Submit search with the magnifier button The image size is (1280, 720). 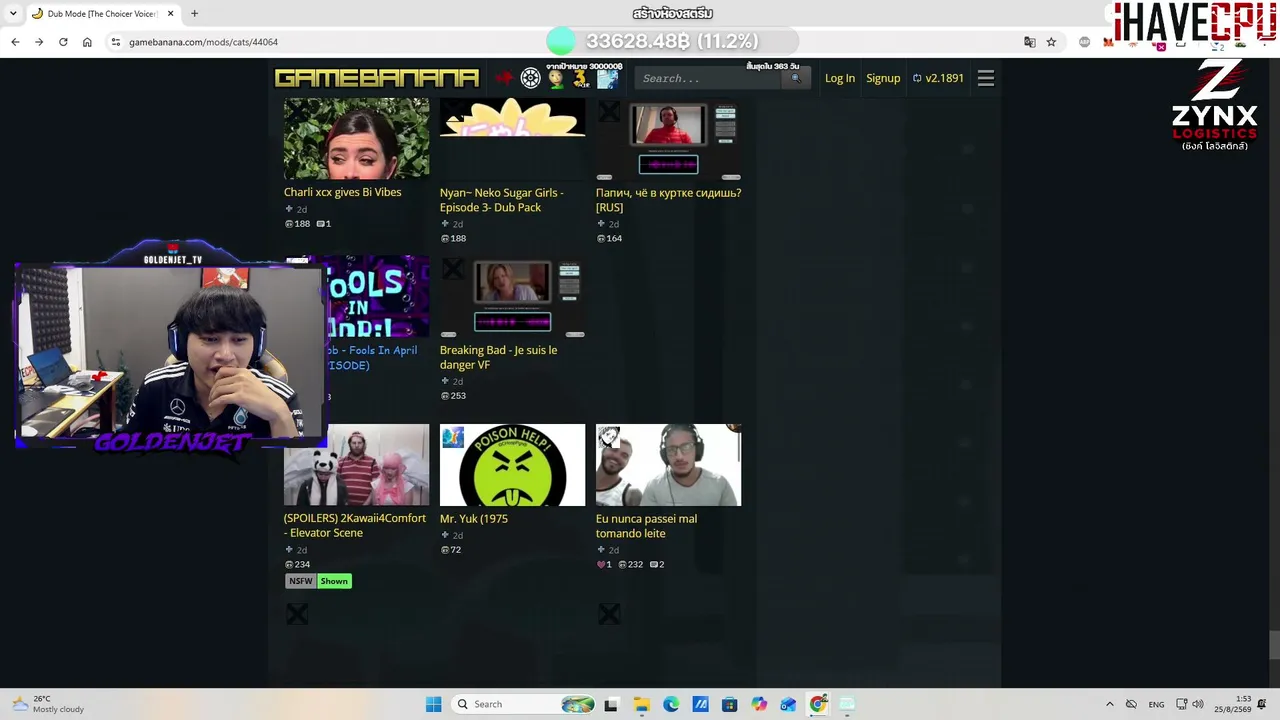(796, 78)
